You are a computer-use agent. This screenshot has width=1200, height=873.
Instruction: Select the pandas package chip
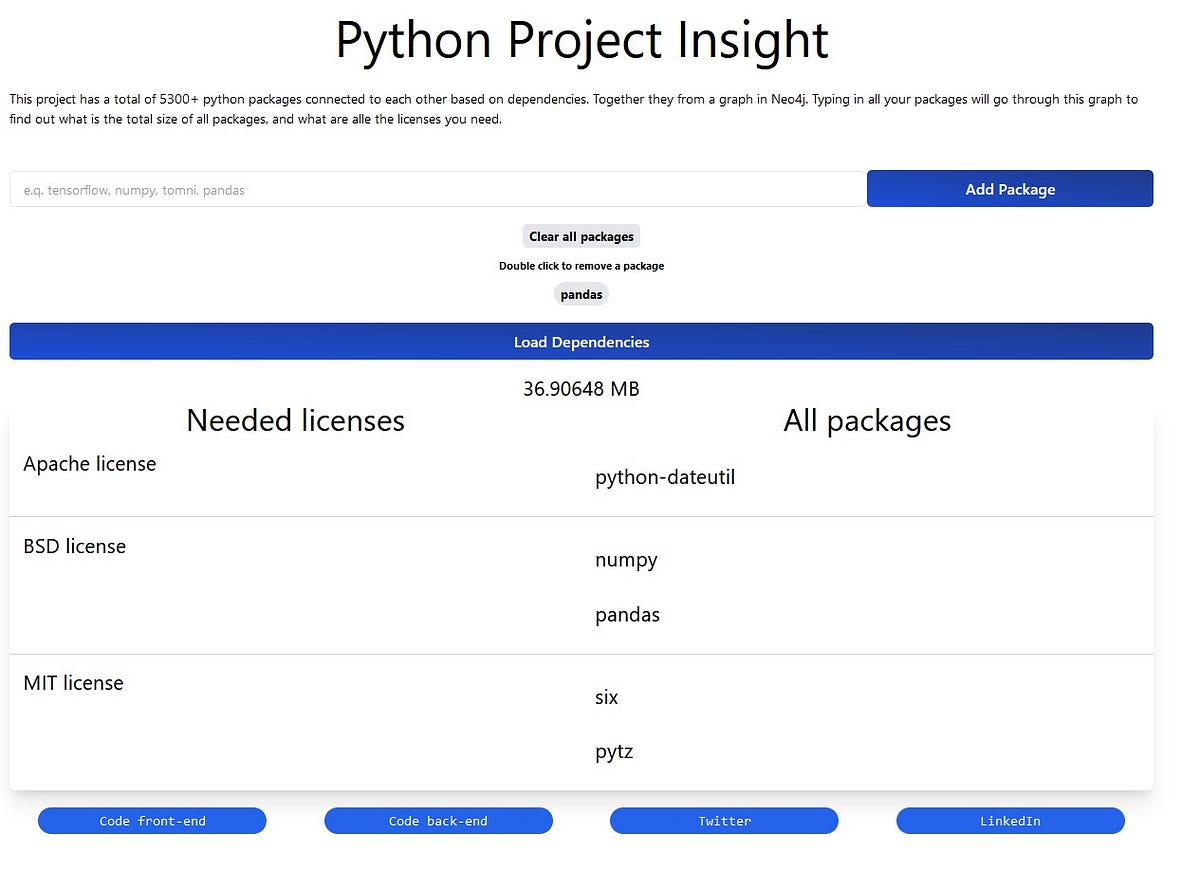pos(581,294)
